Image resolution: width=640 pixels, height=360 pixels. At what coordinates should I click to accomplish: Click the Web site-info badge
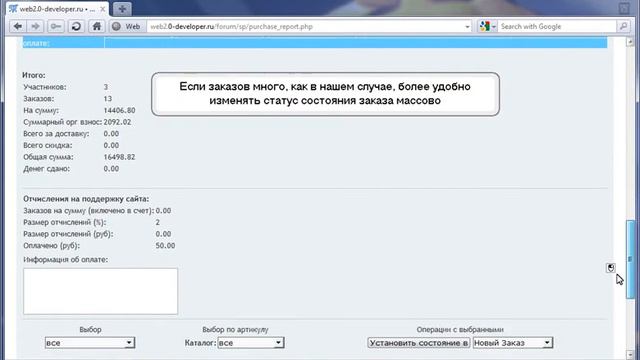click(x=127, y=27)
